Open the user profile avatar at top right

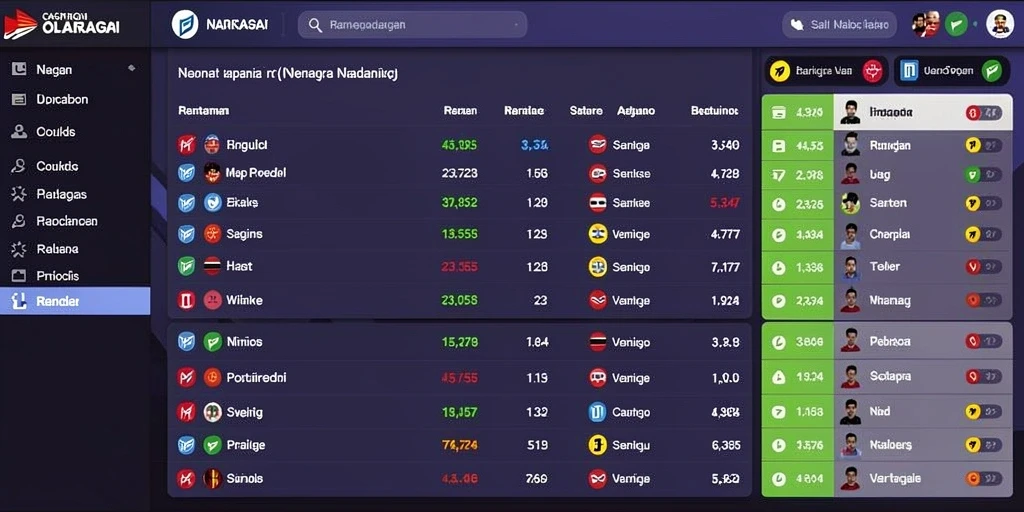point(999,24)
